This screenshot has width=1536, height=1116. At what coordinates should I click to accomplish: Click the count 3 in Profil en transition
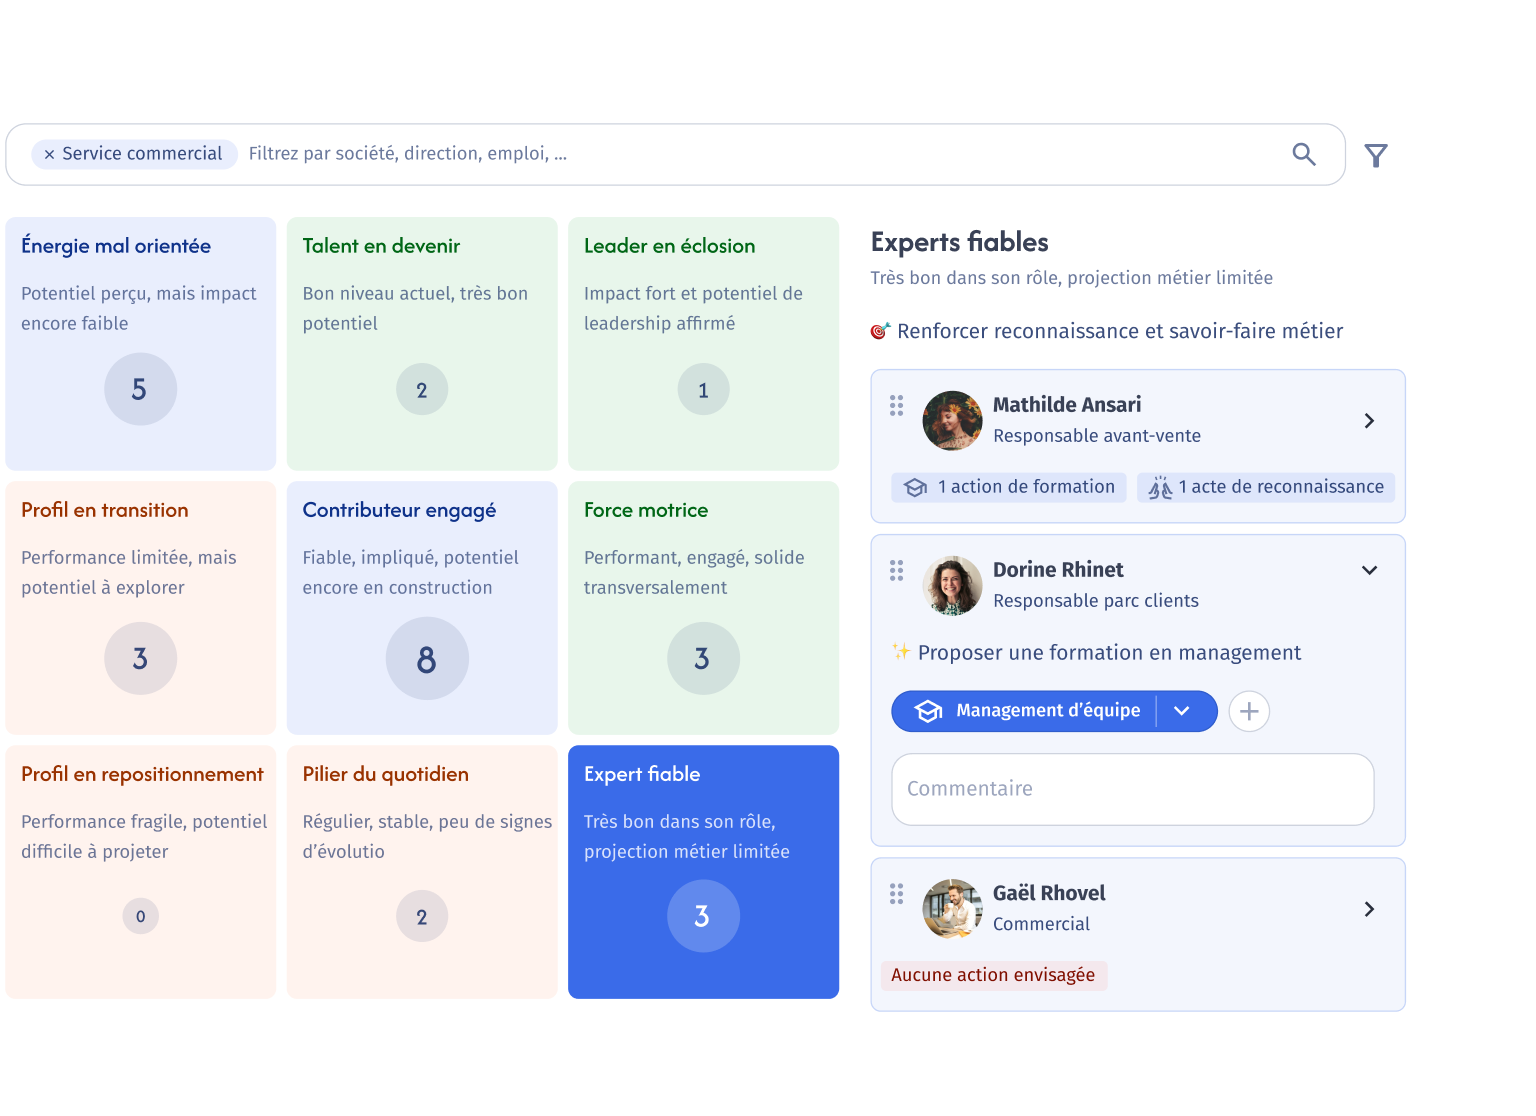pyautogui.click(x=140, y=658)
